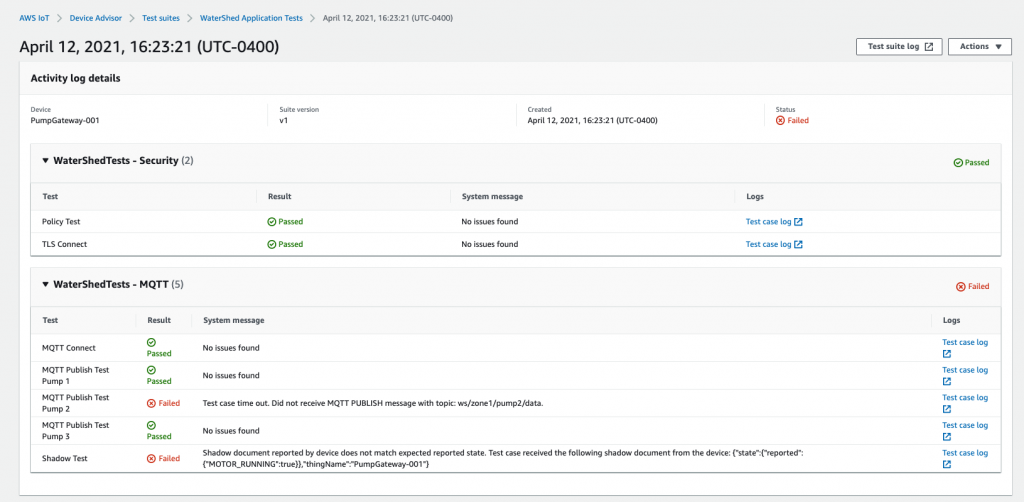1024x502 pixels.
Task: Click the Test suite log button
Action: click(899, 47)
